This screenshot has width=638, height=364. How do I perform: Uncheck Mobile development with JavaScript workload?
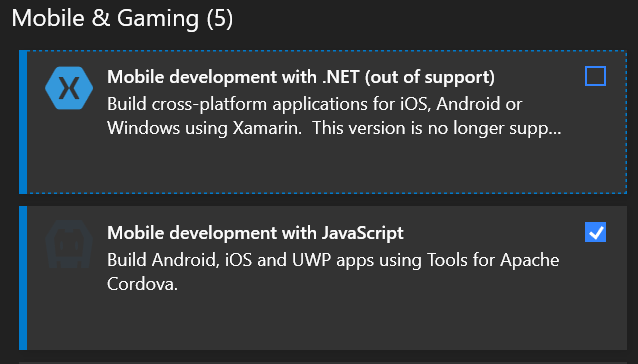(x=595, y=232)
